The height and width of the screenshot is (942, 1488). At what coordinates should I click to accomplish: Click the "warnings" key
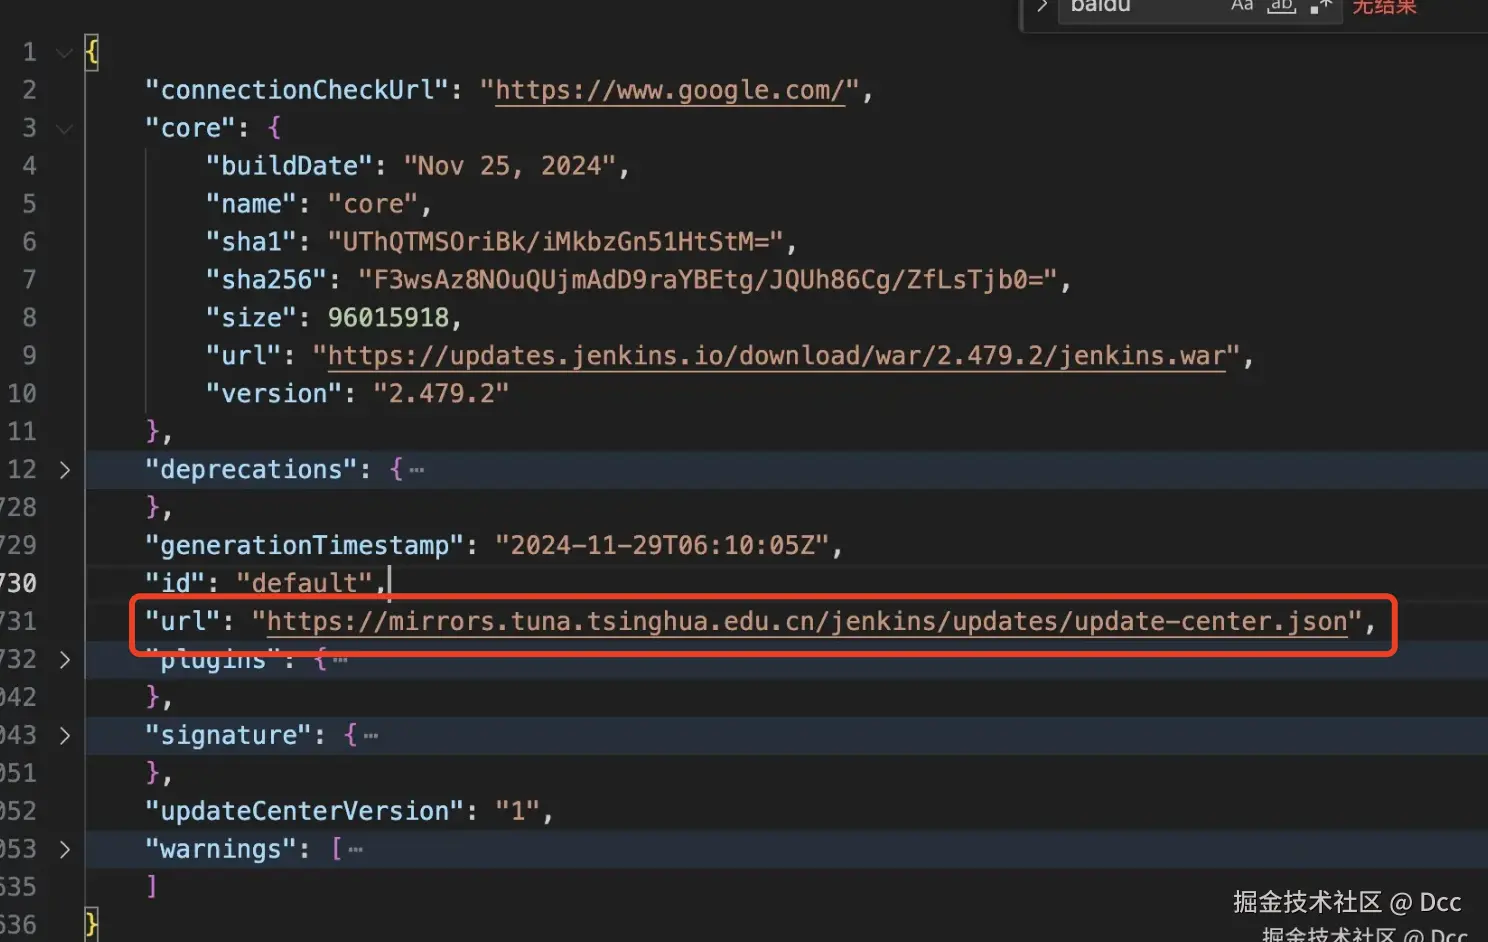220,850
